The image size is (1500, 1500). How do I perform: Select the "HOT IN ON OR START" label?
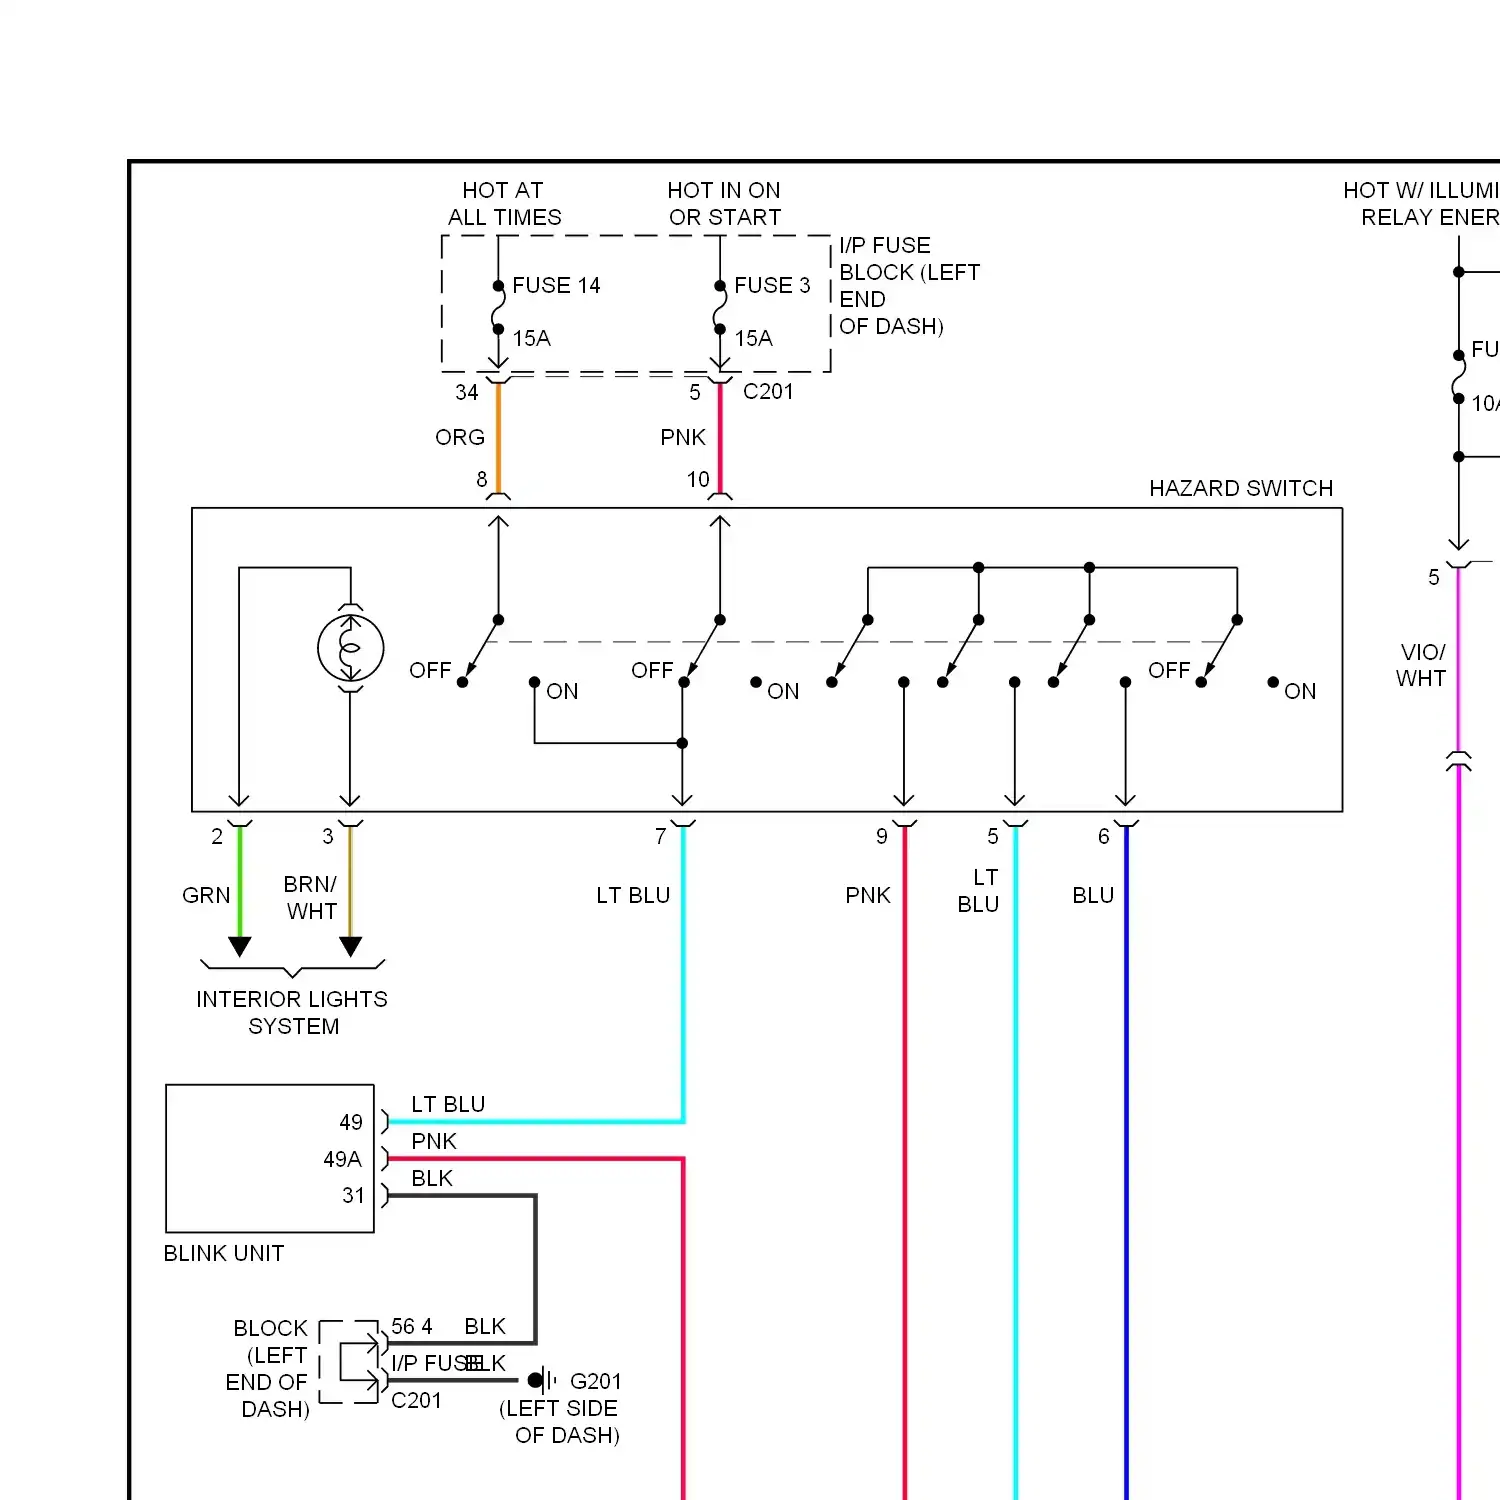725,203
